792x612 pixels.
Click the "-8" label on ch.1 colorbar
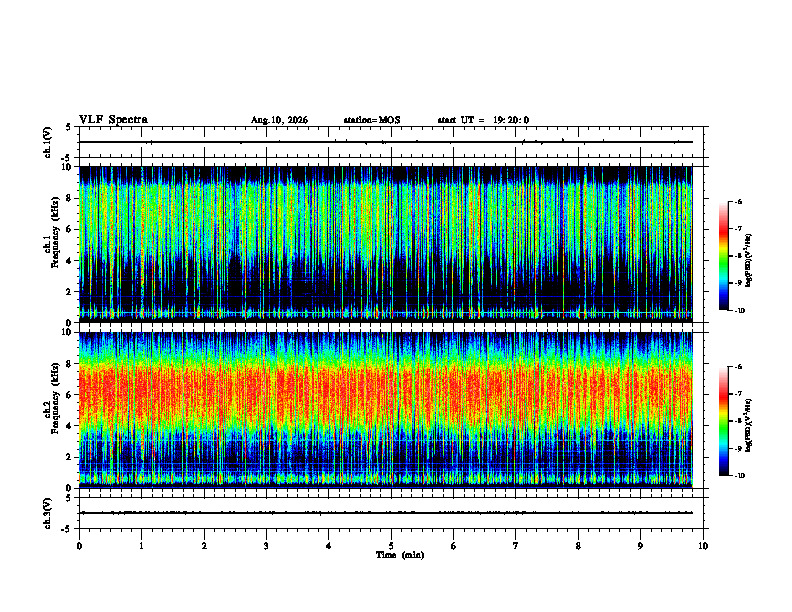[738, 256]
